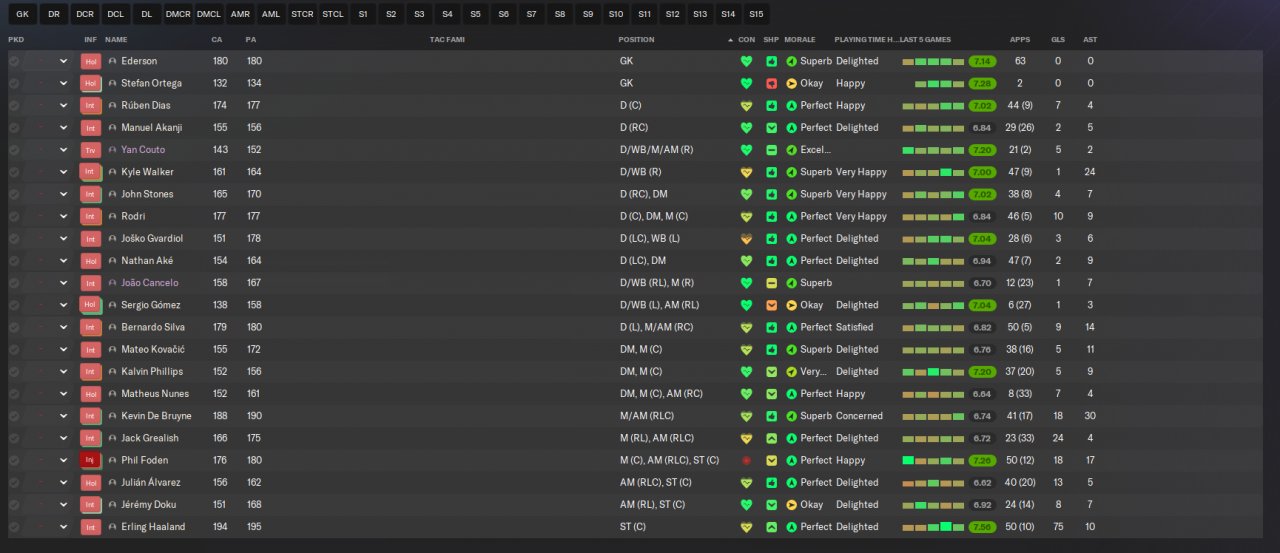Click Phil Foden's Inj status badge

tap(91, 461)
